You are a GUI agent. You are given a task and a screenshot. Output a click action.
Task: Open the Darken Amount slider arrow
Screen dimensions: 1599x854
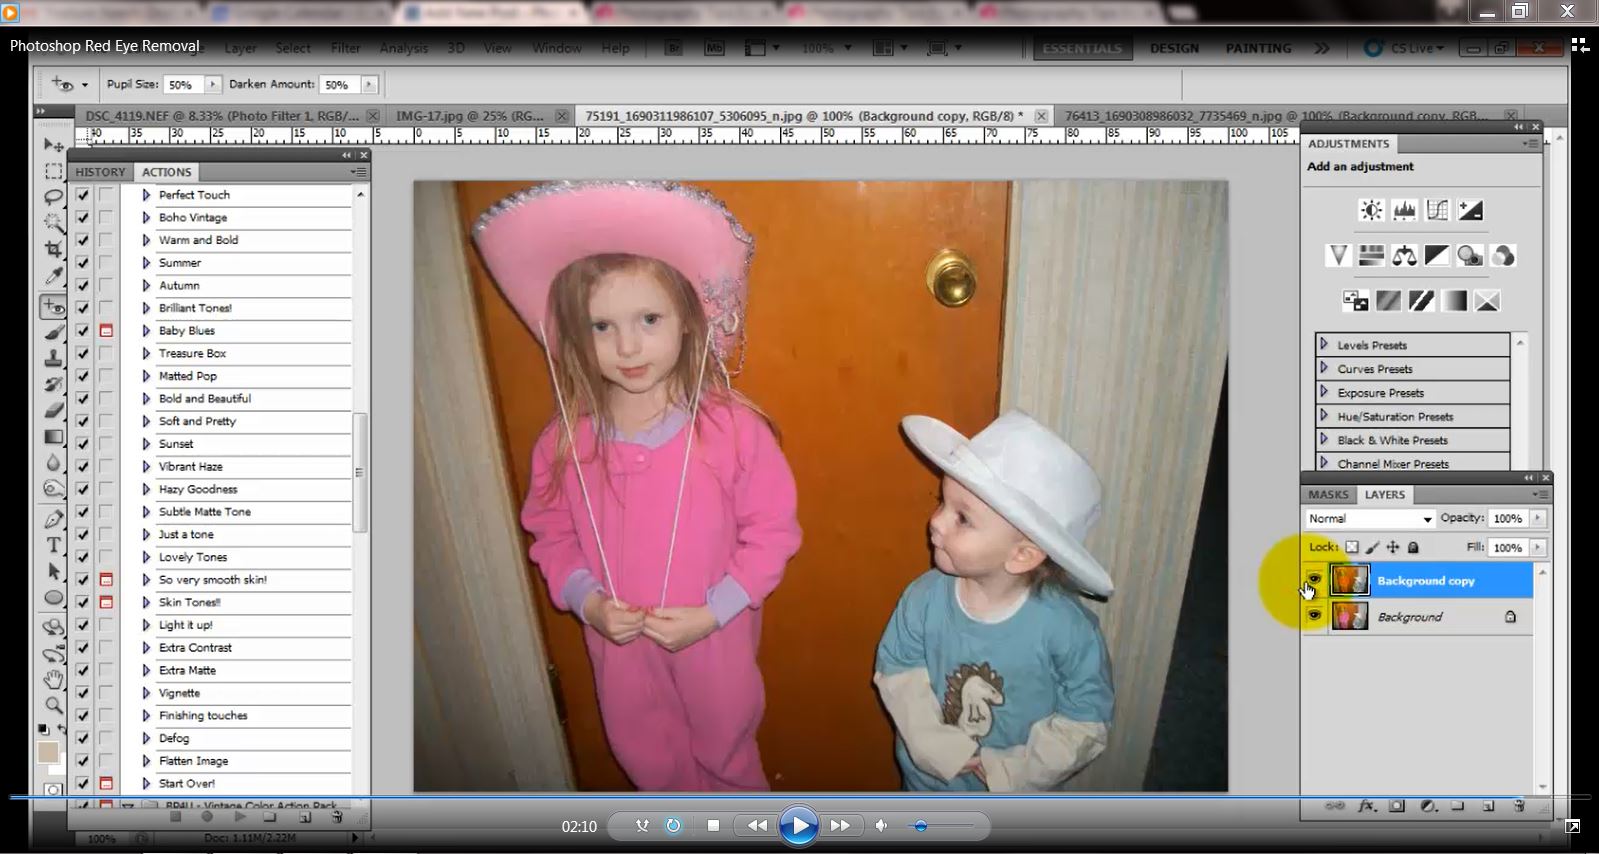370,85
